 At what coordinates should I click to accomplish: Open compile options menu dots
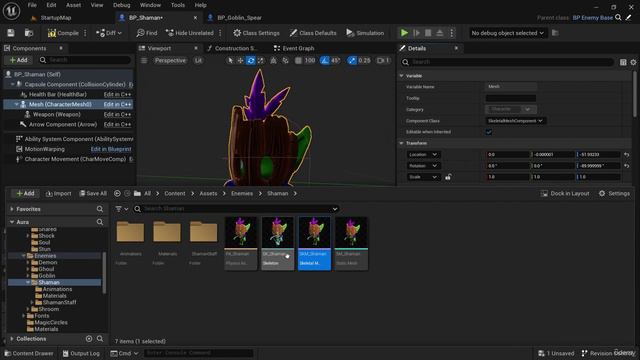click(85, 33)
